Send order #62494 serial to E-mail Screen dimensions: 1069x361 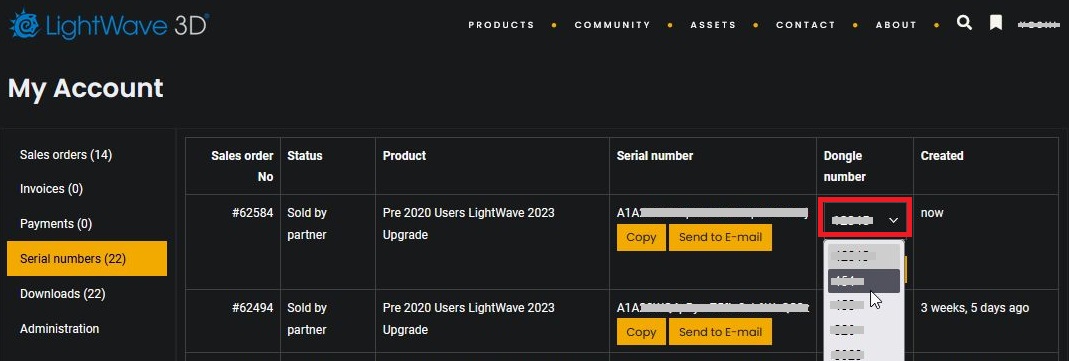click(x=720, y=332)
